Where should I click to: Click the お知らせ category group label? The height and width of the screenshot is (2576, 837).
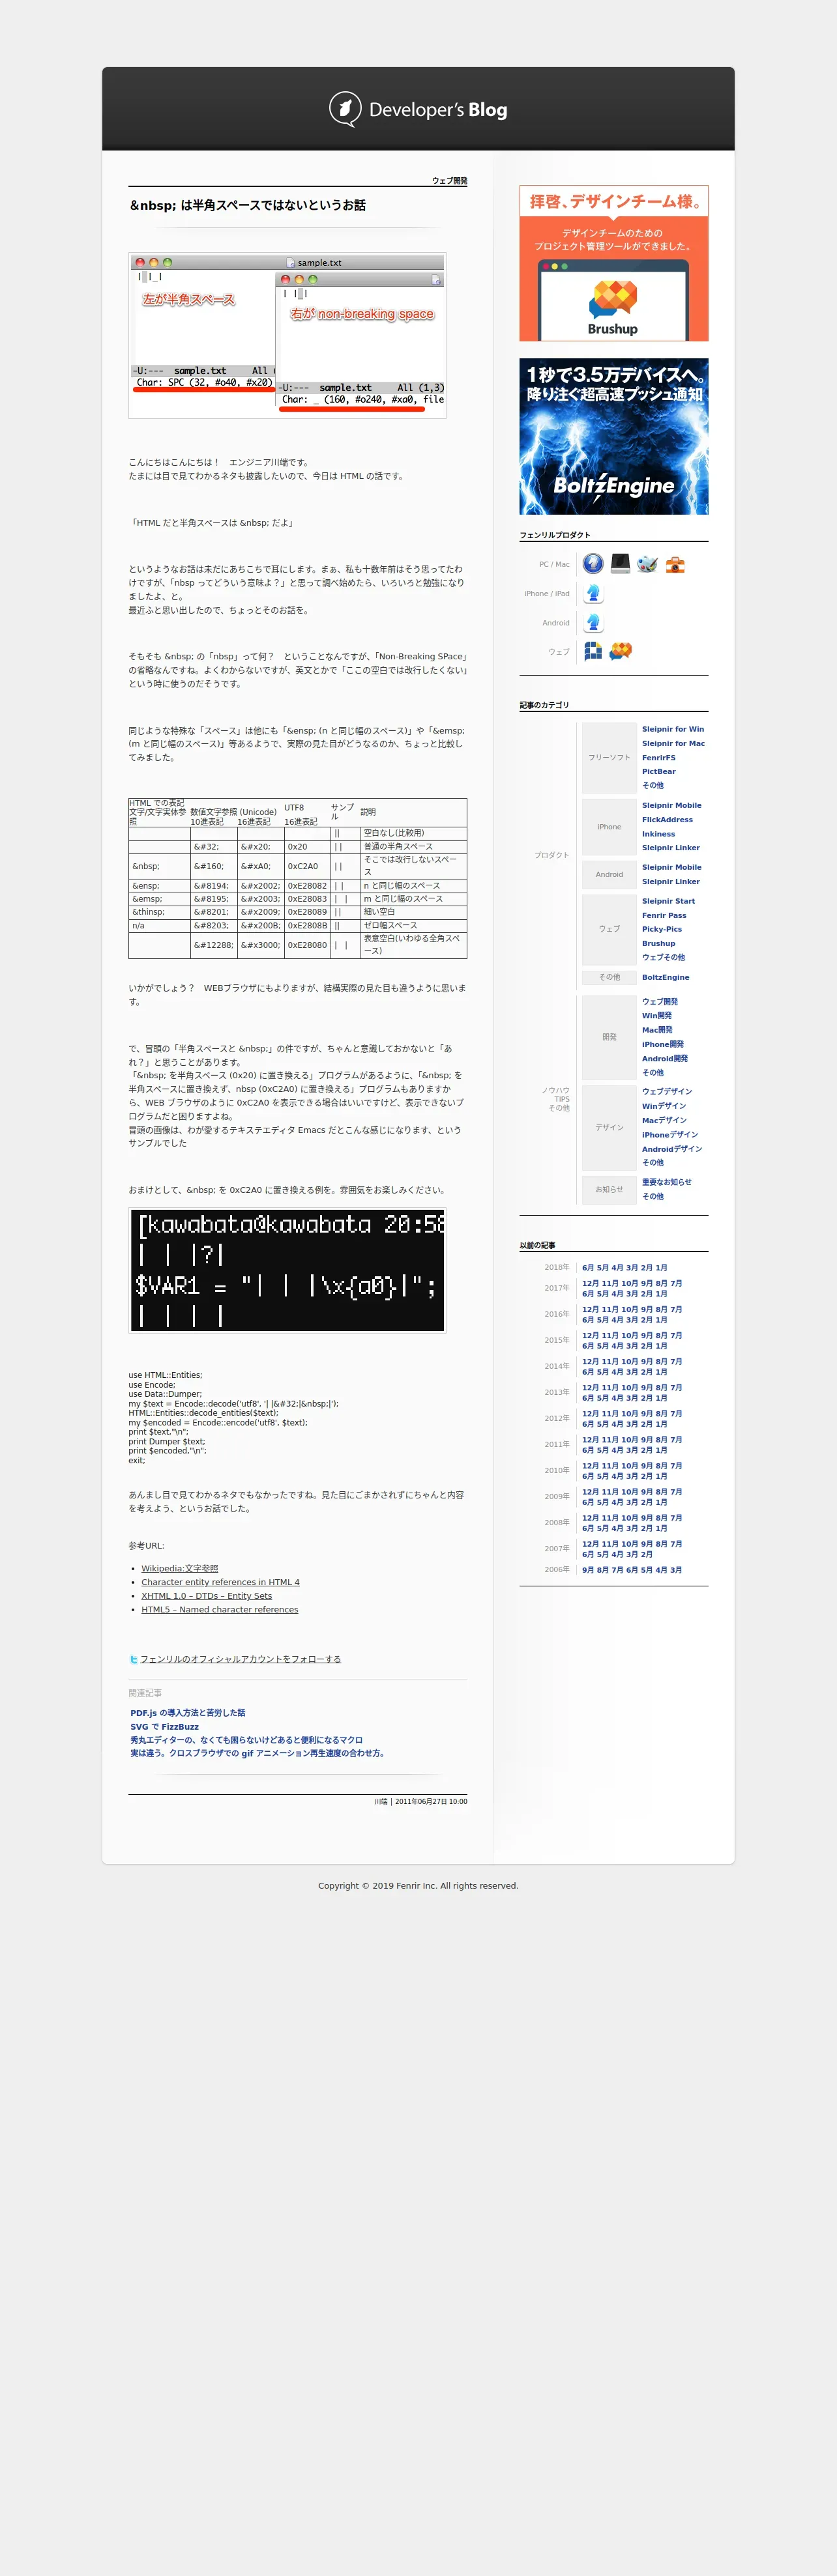click(x=609, y=1189)
